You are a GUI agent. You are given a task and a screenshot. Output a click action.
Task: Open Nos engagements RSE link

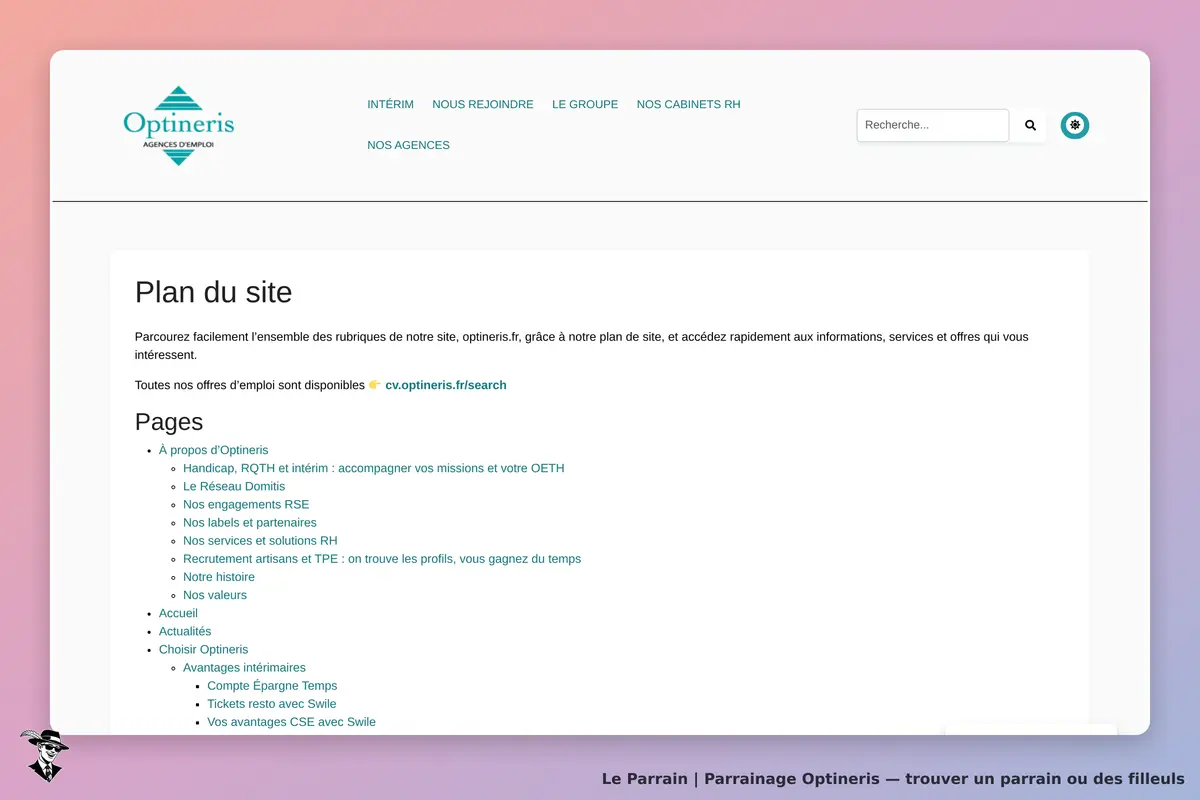click(246, 504)
